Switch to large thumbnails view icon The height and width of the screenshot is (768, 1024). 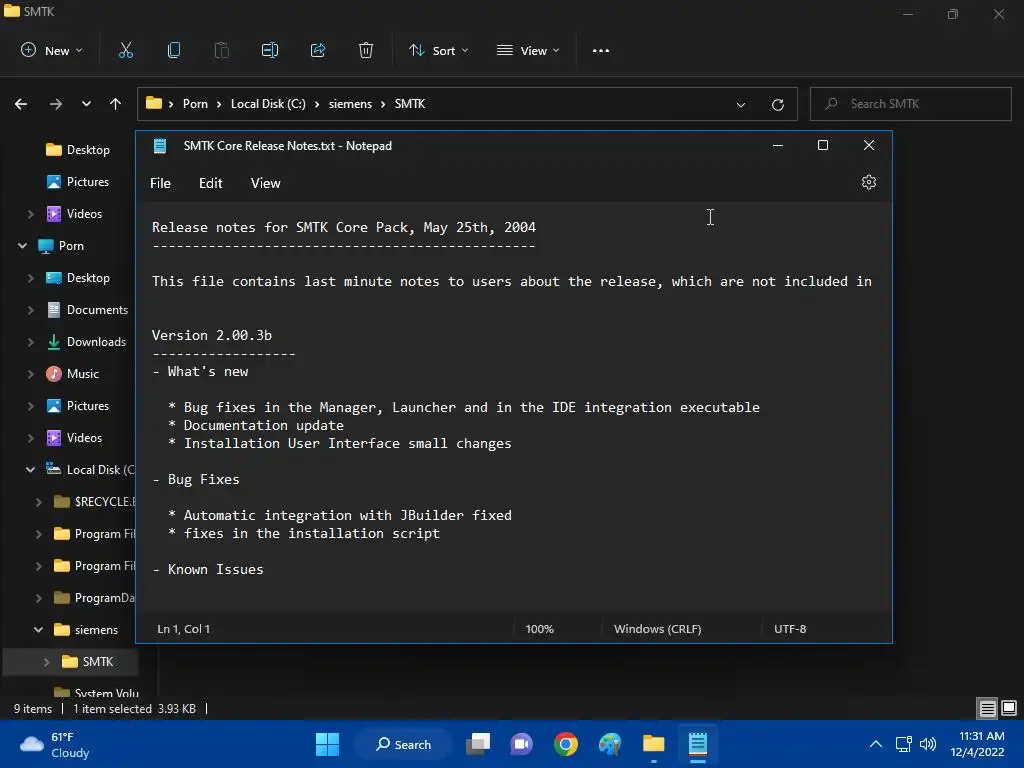1009,708
